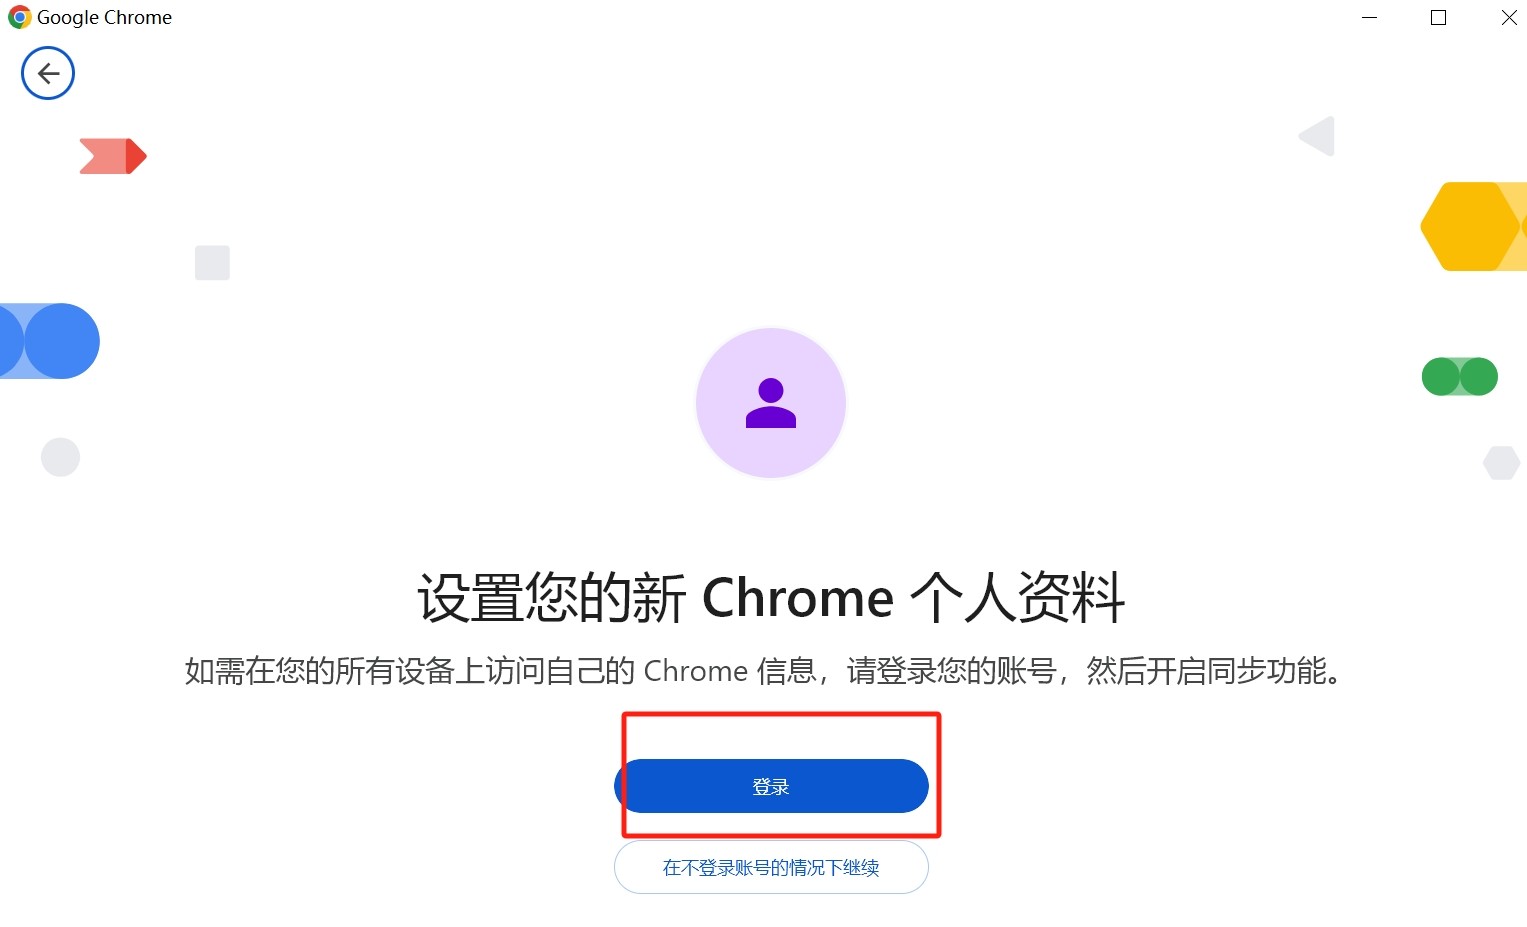Screen dimensions: 1527x927
Task: Click the heading 设置您的新 Chrome 个人资料
Action: [x=771, y=598]
